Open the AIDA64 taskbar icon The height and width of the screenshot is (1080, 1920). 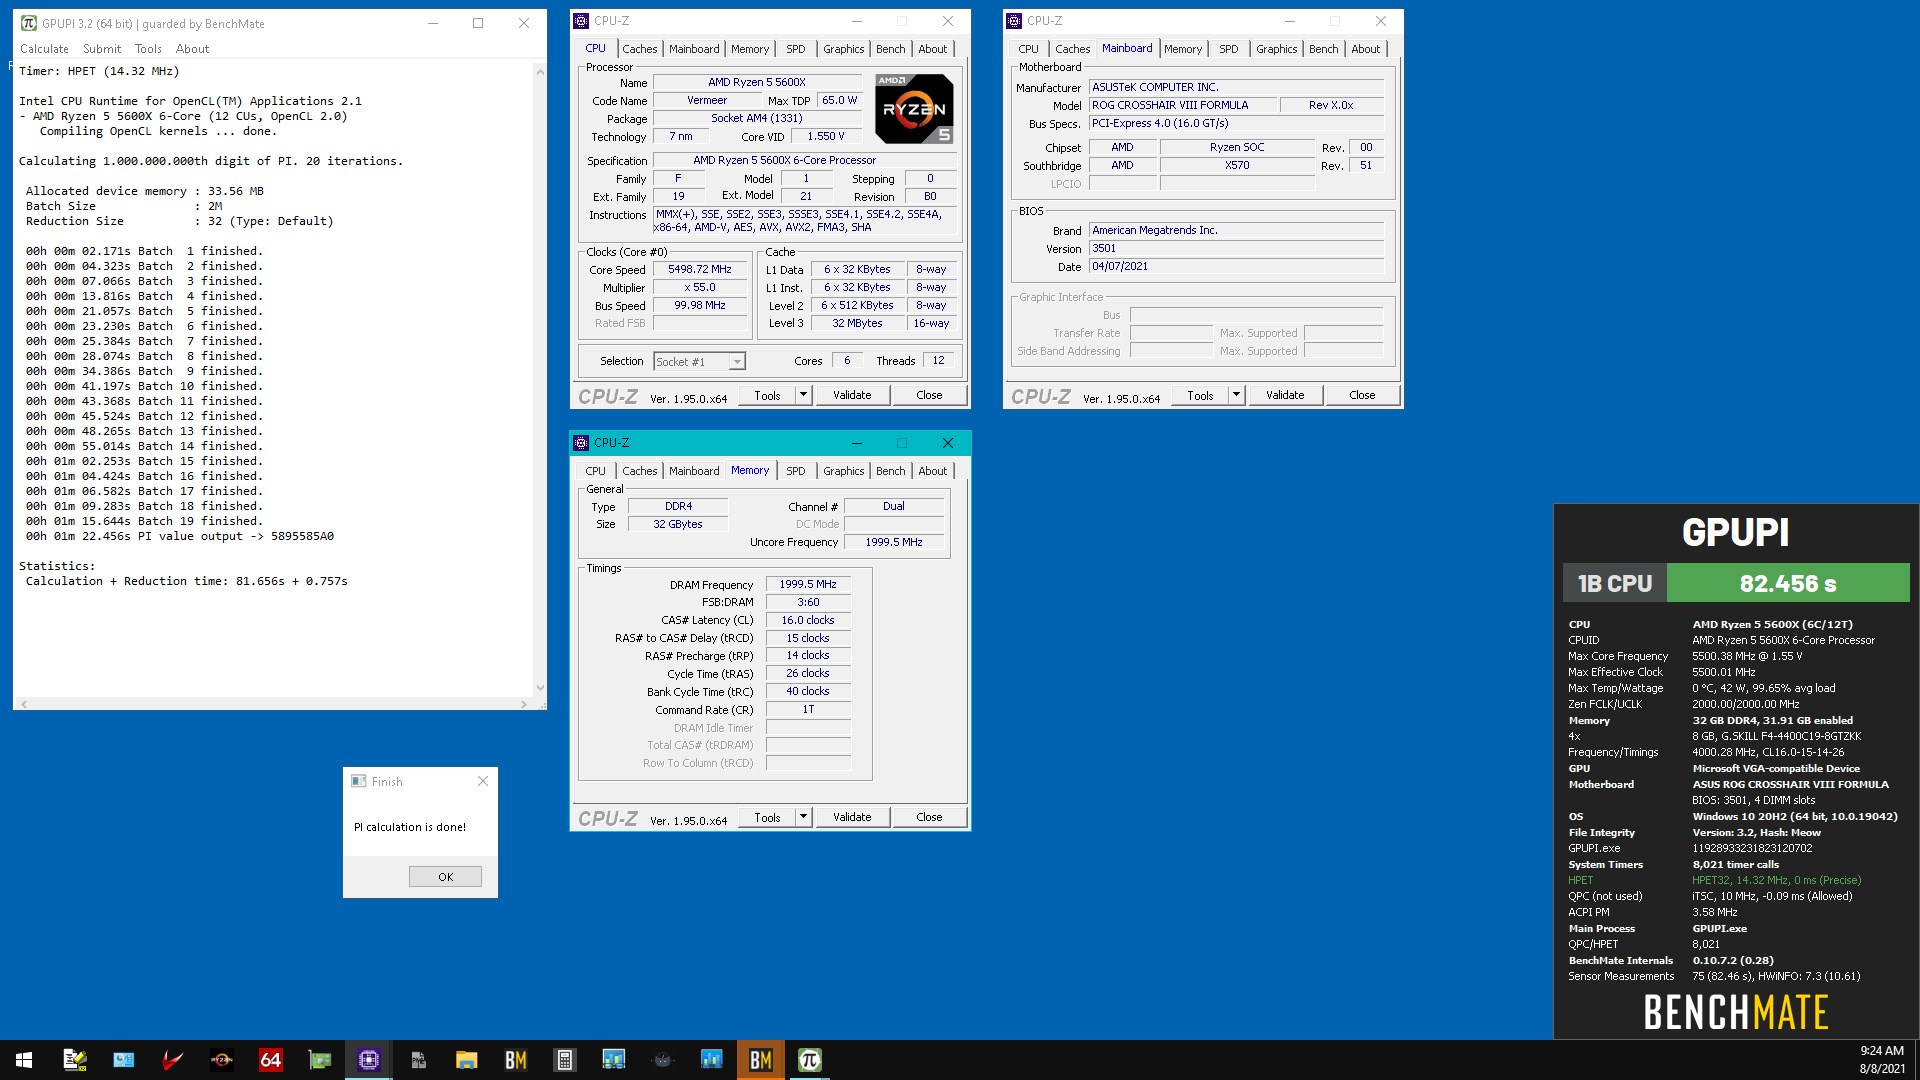(x=271, y=1060)
